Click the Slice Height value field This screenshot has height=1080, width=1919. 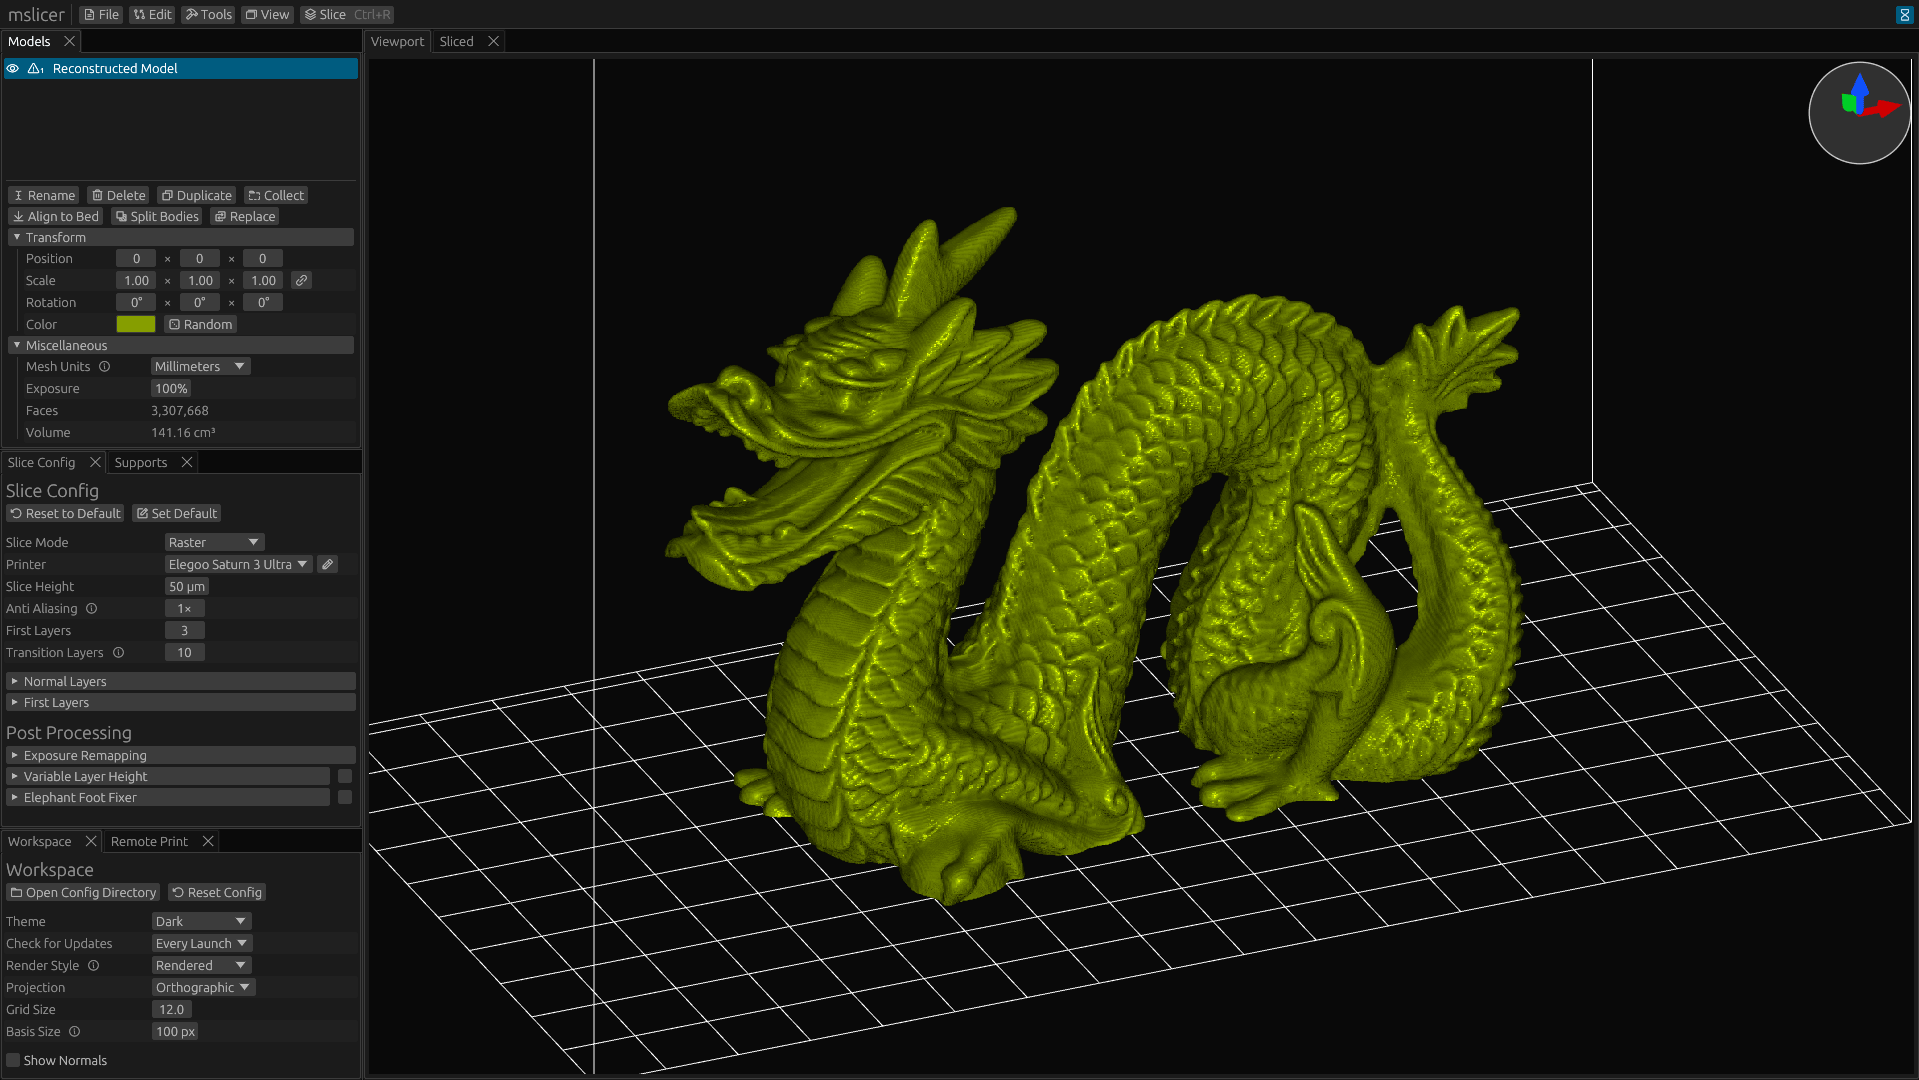[x=186, y=587]
